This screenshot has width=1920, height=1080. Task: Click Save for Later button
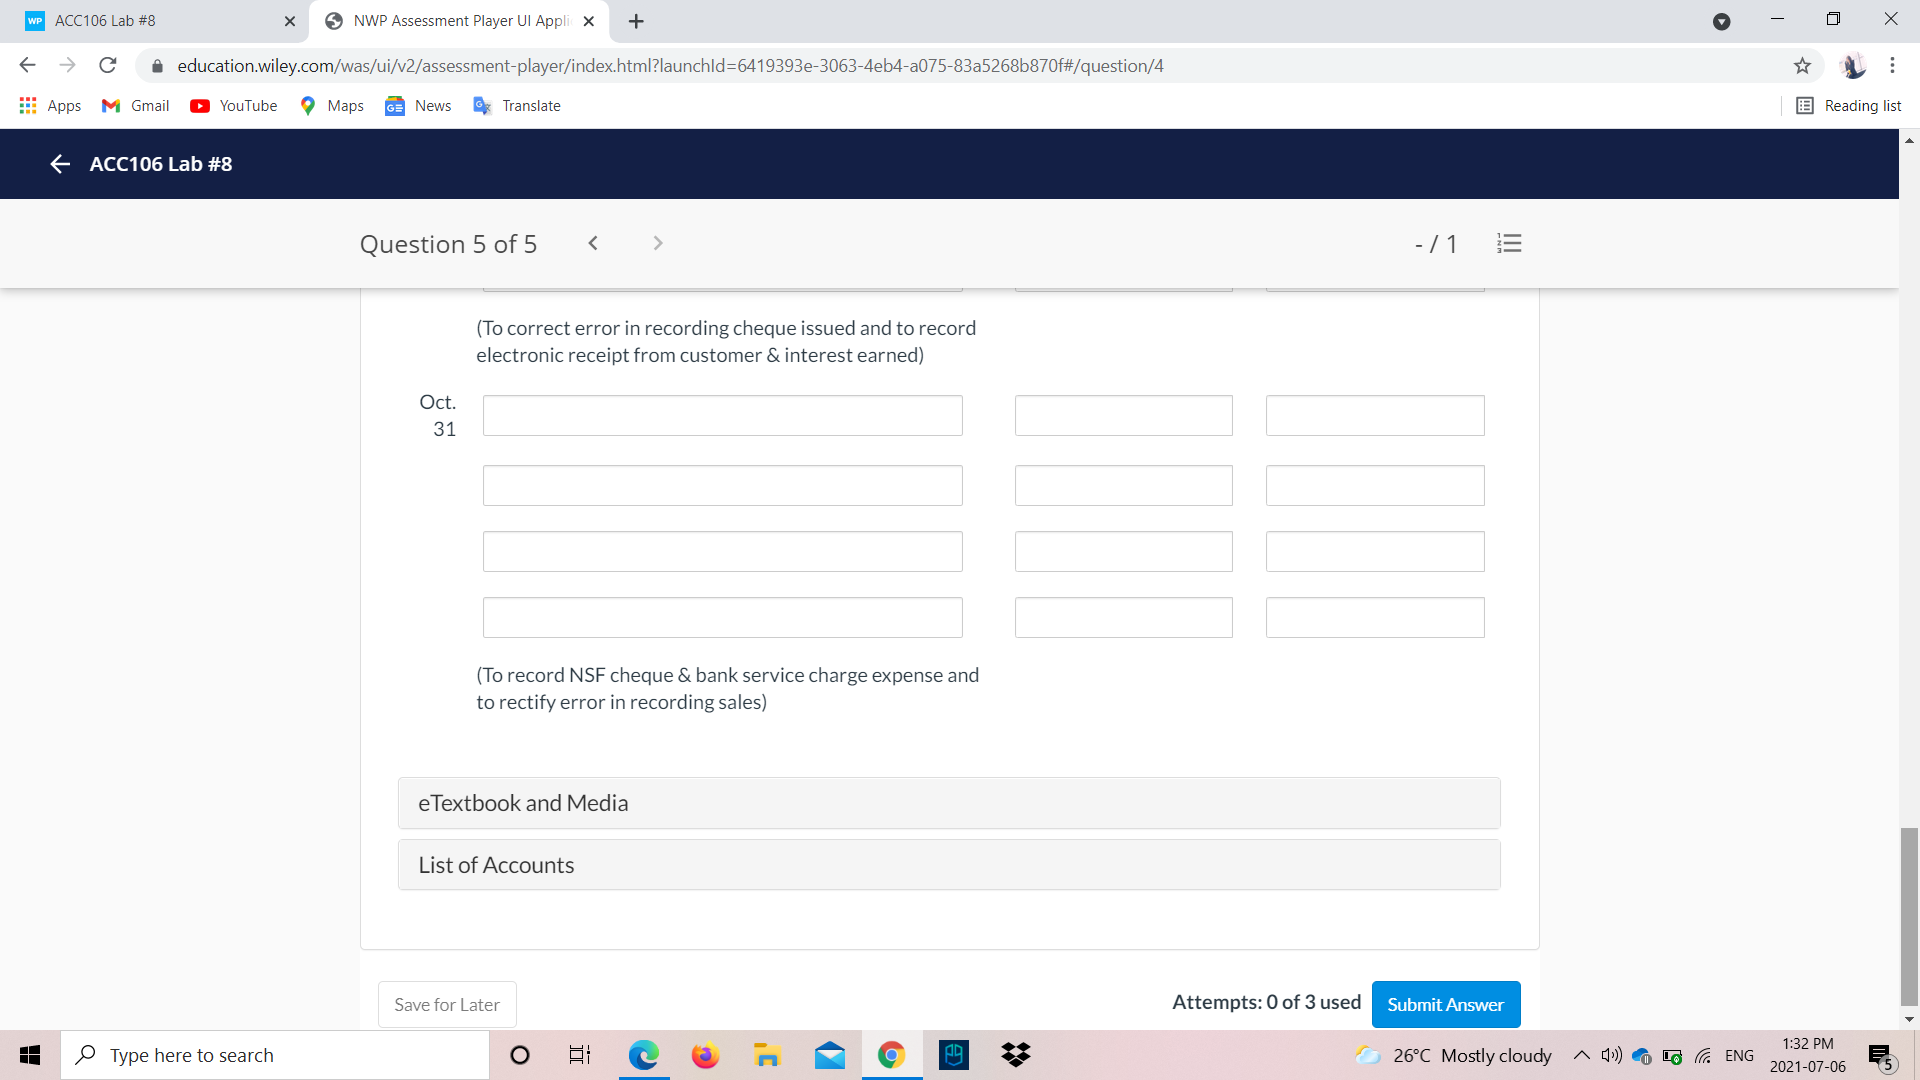click(x=447, y=1004)
